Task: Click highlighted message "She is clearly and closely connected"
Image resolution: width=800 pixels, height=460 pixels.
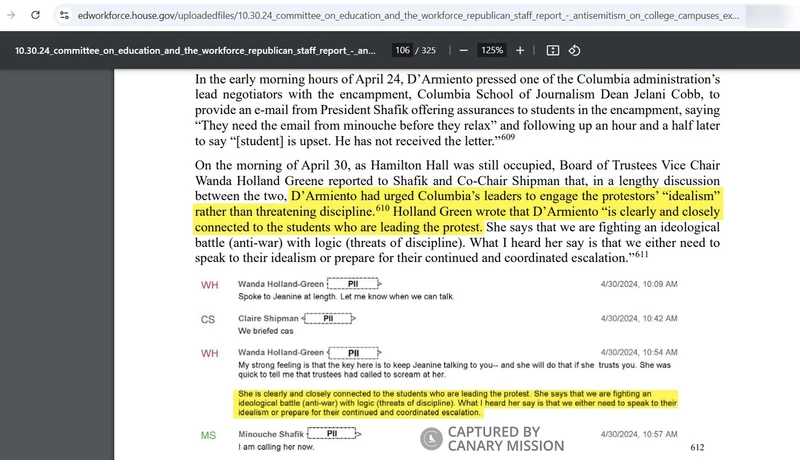Action: click(457, 403)
